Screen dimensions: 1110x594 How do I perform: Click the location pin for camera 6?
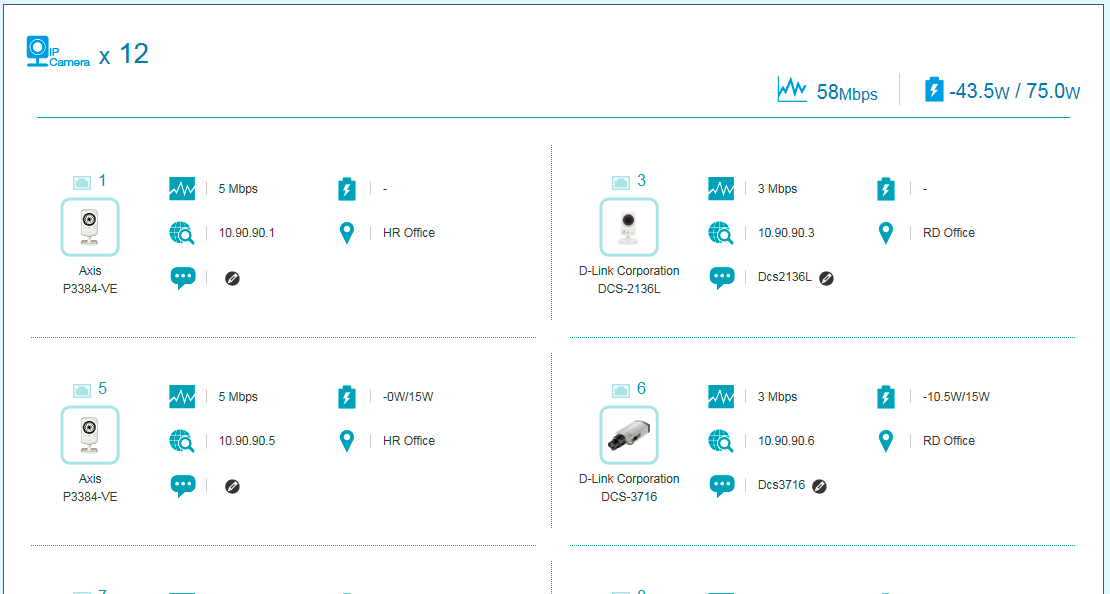(x=885, y=441)
